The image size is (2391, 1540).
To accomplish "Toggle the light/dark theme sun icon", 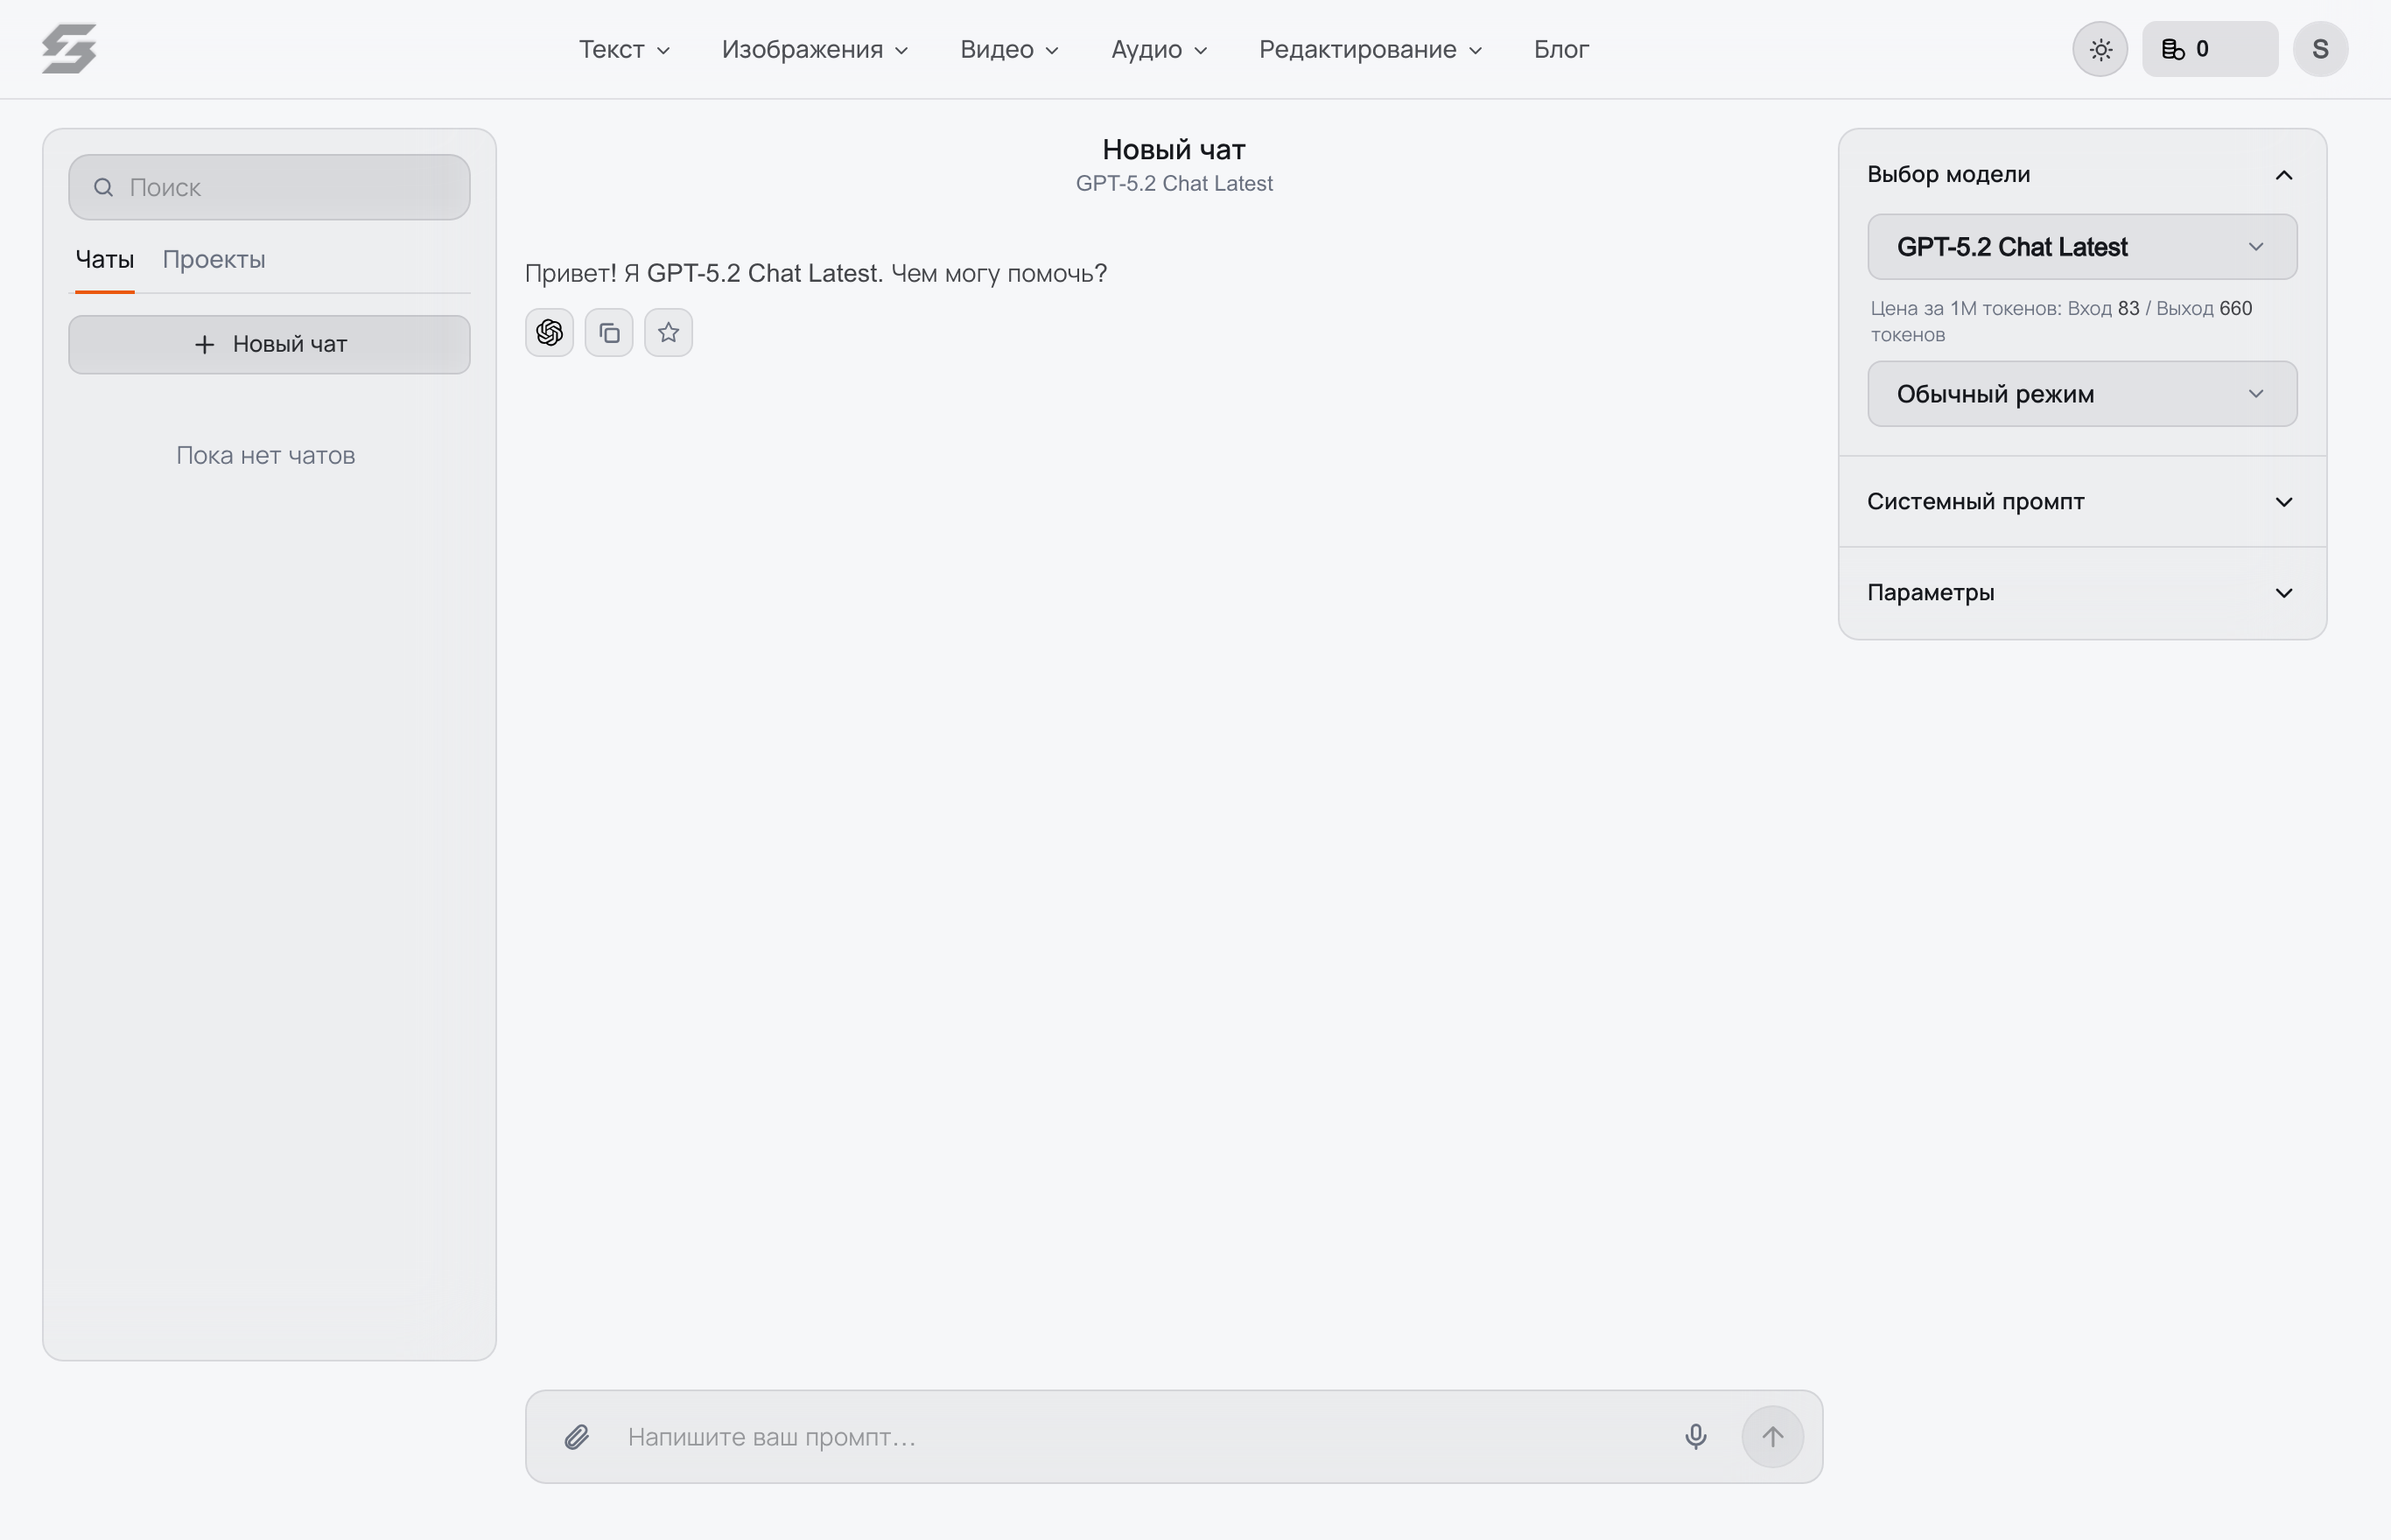I will tap(2100, 49).
